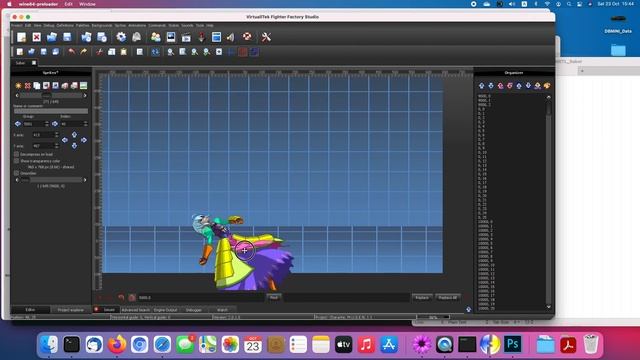Click the green image icon in Sprites panel

tap(83, 86)
